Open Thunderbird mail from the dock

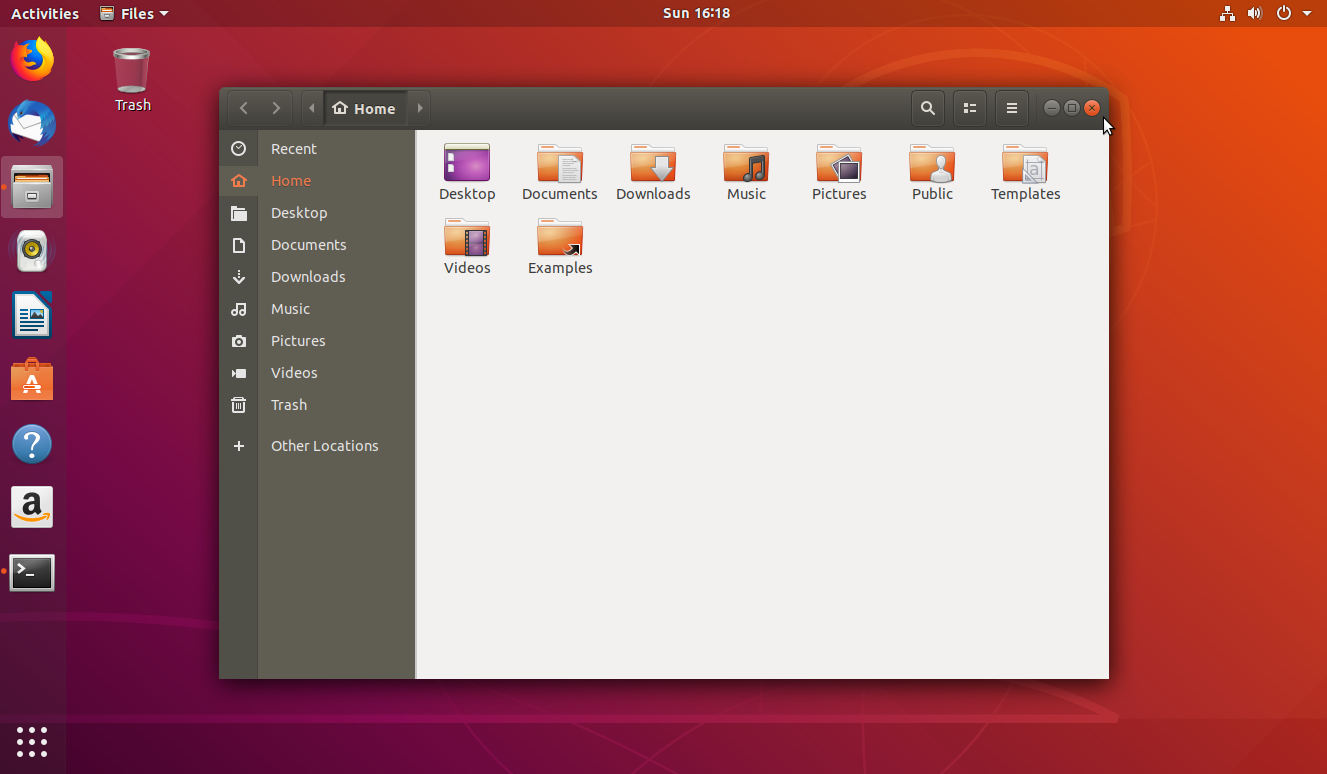pyautogui.click(x=32, y=123)
